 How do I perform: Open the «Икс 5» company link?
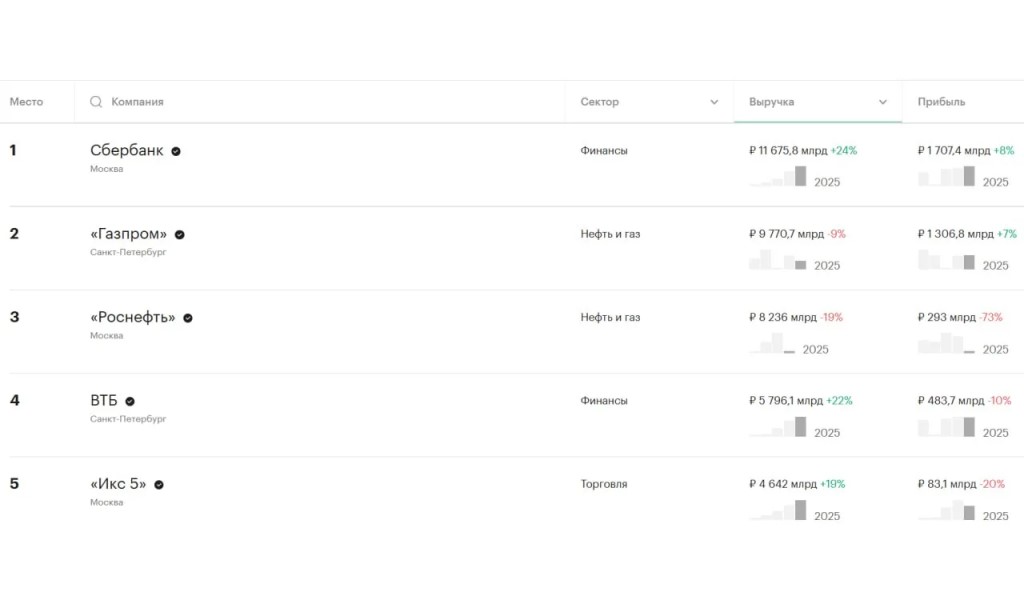(x=118, y=484)
